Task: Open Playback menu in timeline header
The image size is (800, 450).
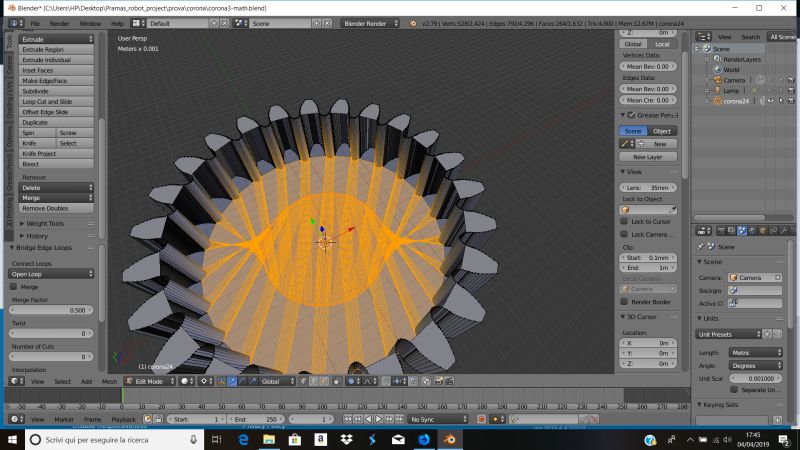Action: point(123,419)
